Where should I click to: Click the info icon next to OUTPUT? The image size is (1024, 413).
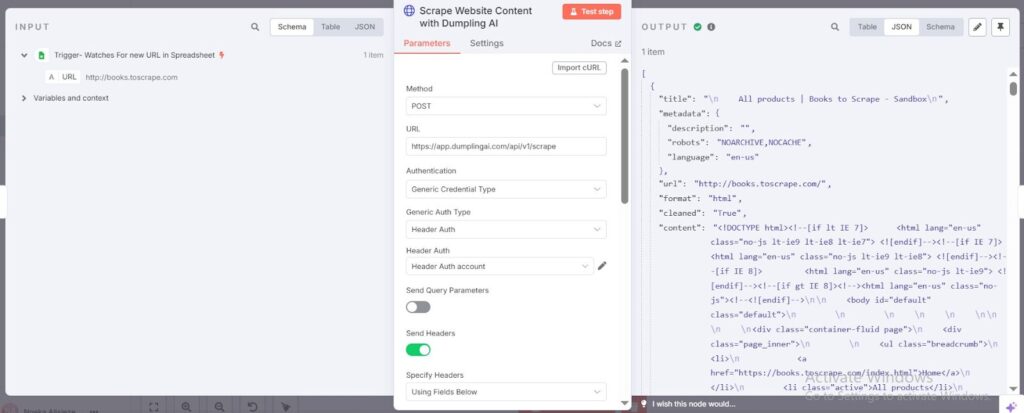pyautogui.click(x=711, y=27)
